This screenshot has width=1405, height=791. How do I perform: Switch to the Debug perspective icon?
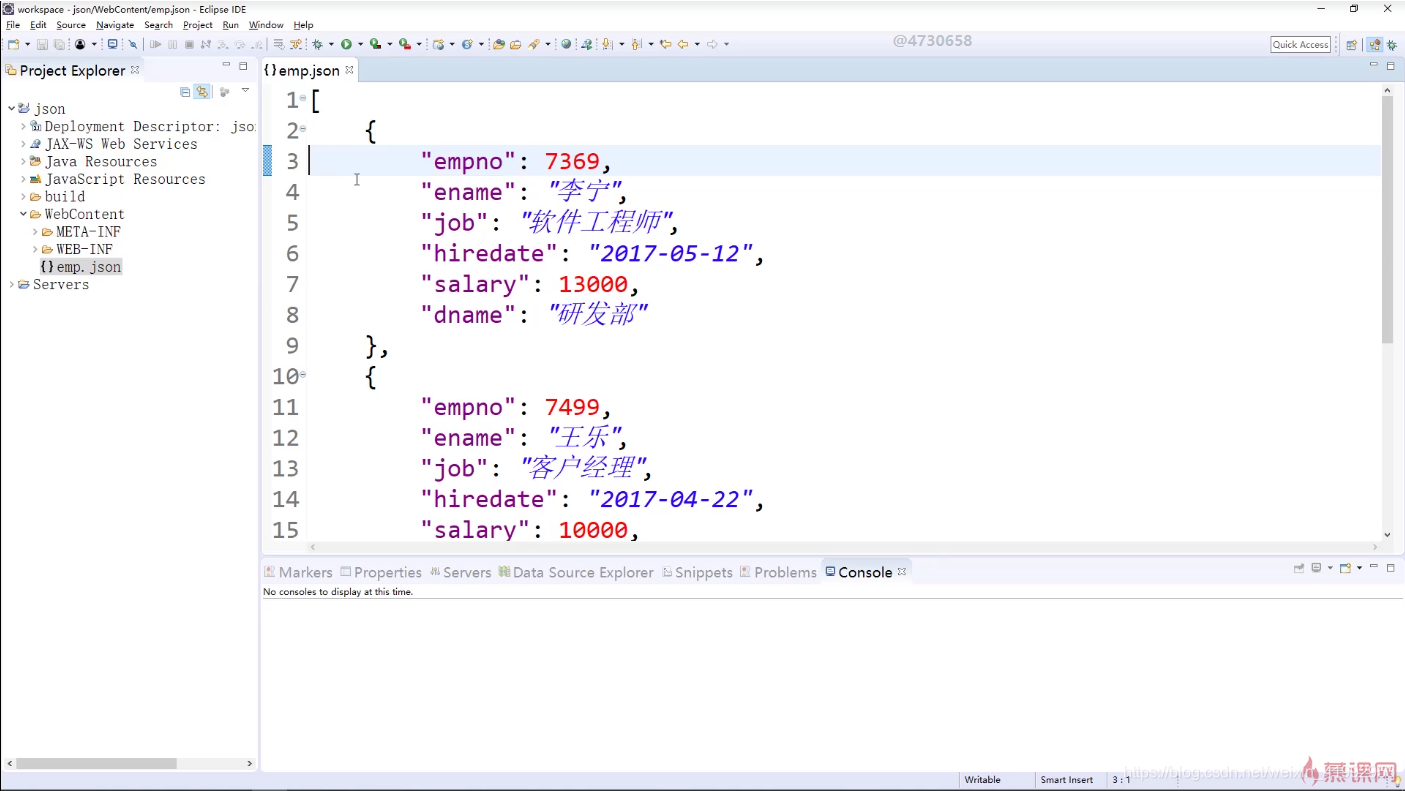(1392, 45)
